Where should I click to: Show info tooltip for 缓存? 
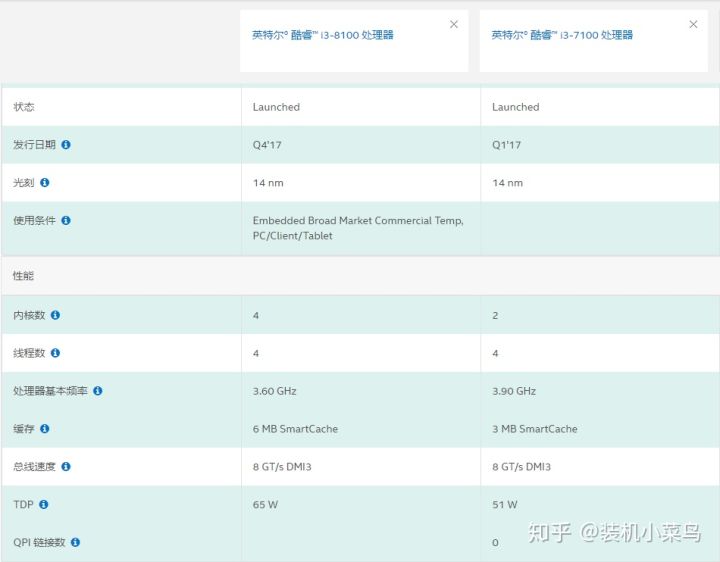pos(45,429)
